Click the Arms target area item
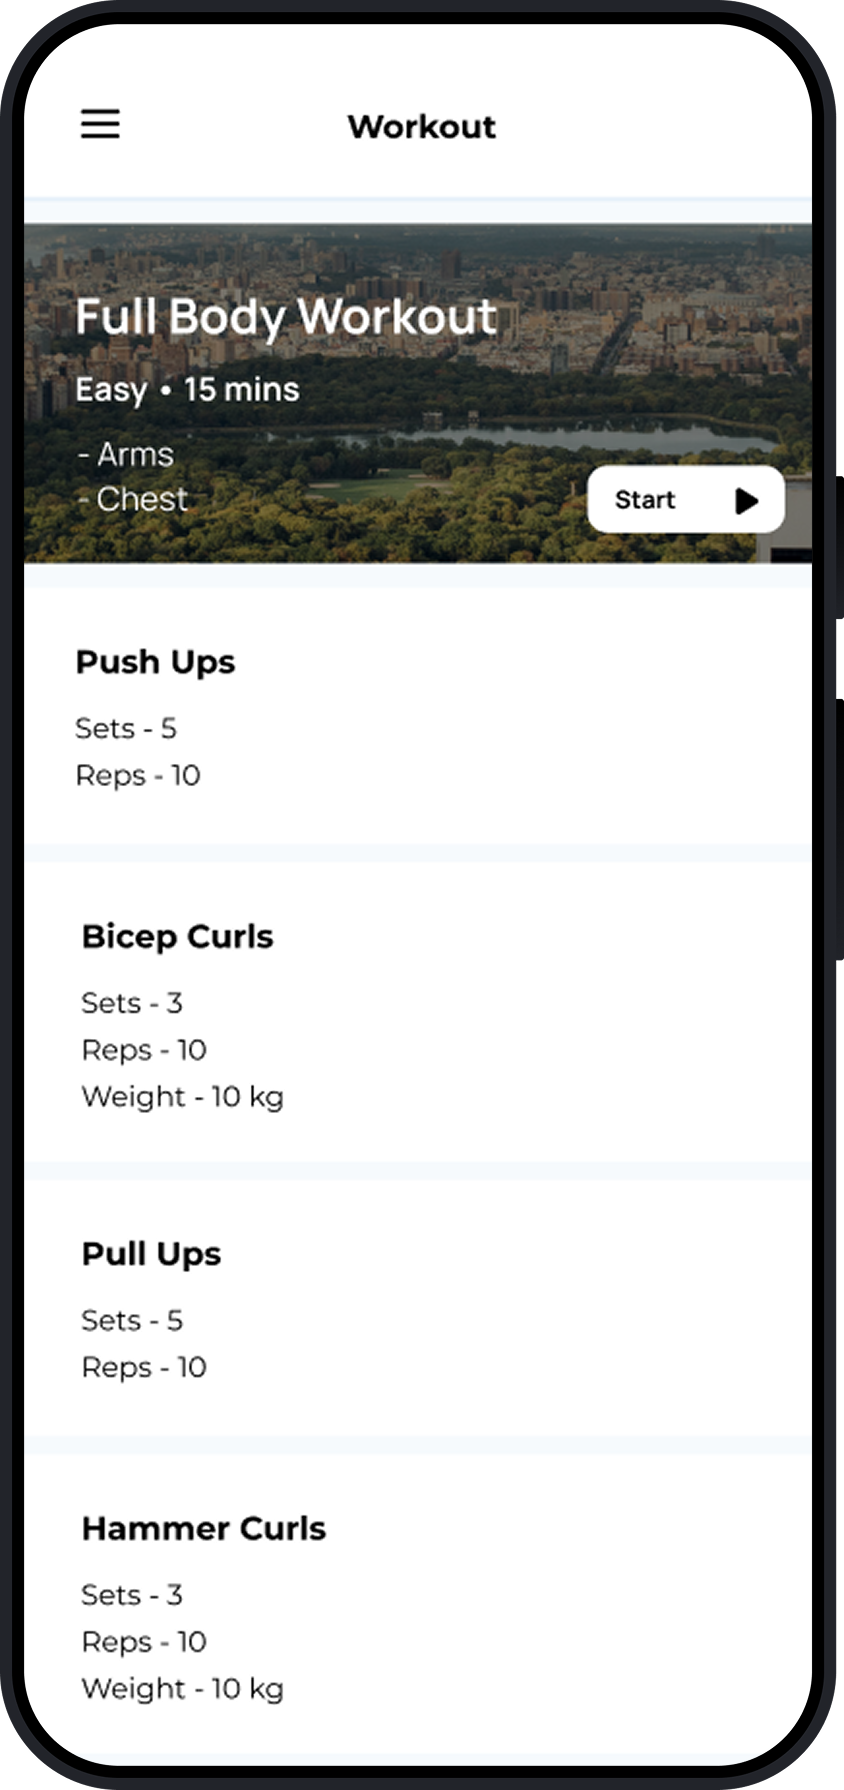The image size is (844, 1790). coord(126,455)
